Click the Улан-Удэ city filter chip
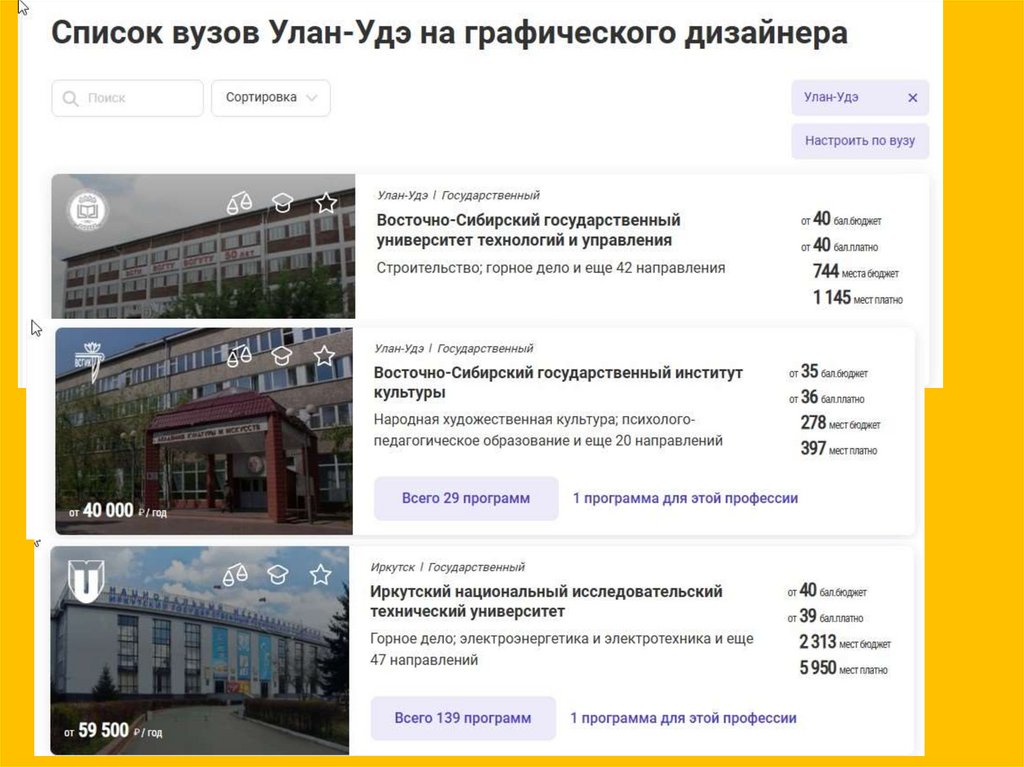The width and height of the screenshot is (1024, 767). tap(860, 98)
